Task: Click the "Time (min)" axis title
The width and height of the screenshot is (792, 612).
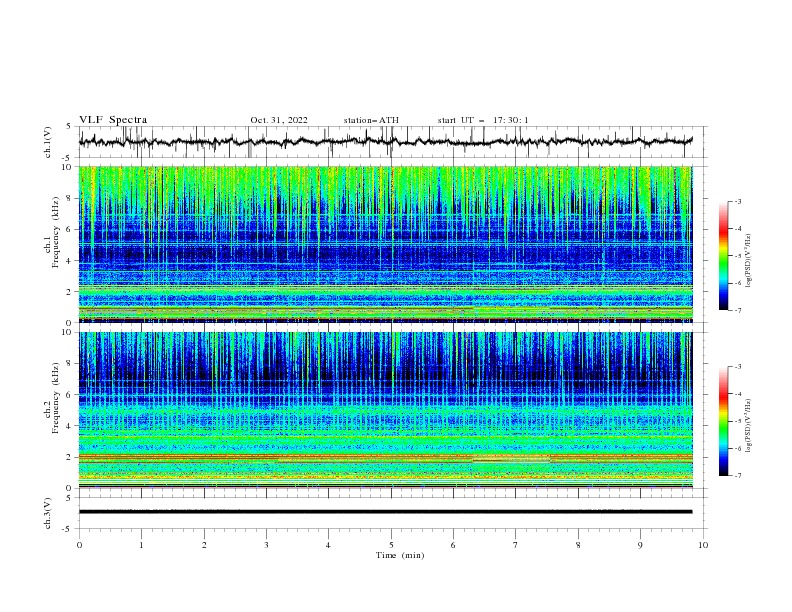Action: (400, 555)
